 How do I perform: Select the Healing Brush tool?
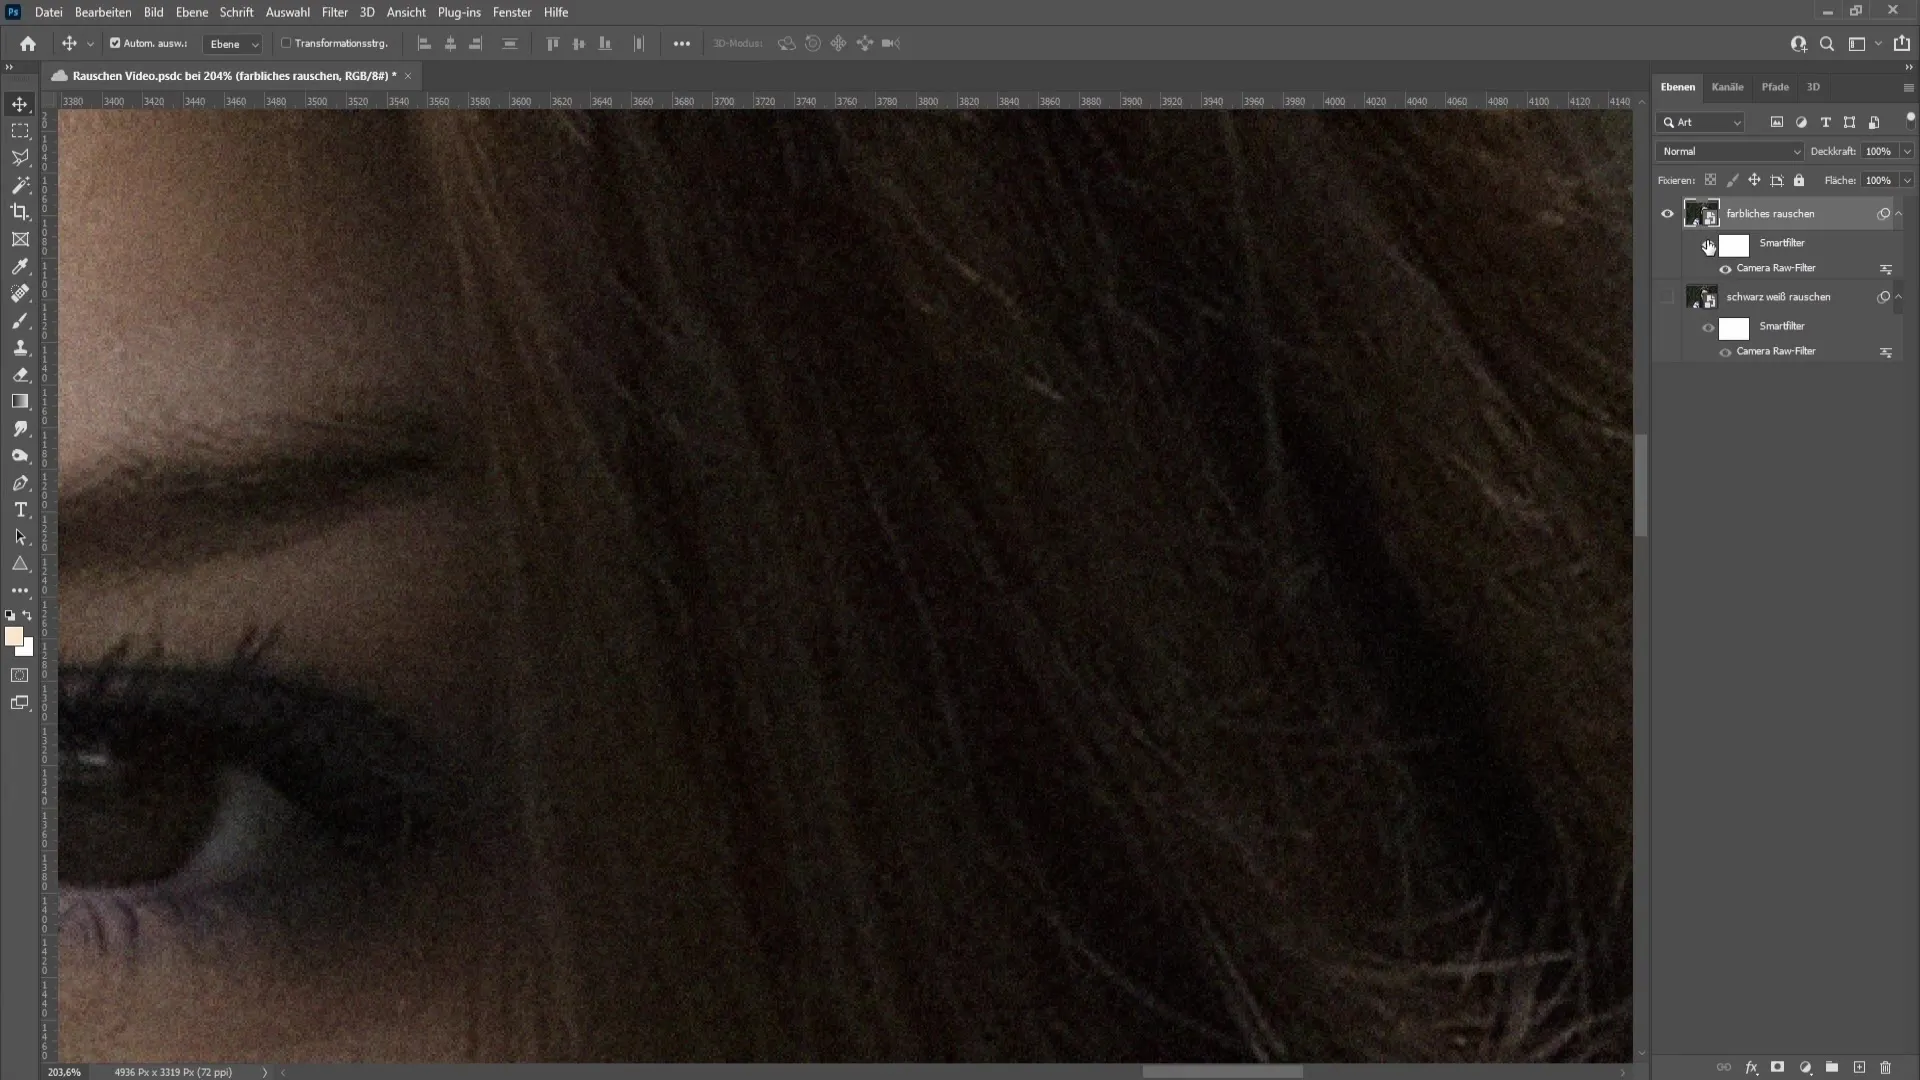click(20, 293)
